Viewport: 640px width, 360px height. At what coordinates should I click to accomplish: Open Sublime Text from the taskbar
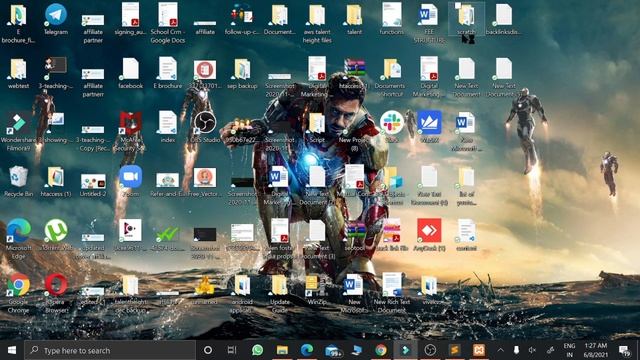(x=454, y=350)
